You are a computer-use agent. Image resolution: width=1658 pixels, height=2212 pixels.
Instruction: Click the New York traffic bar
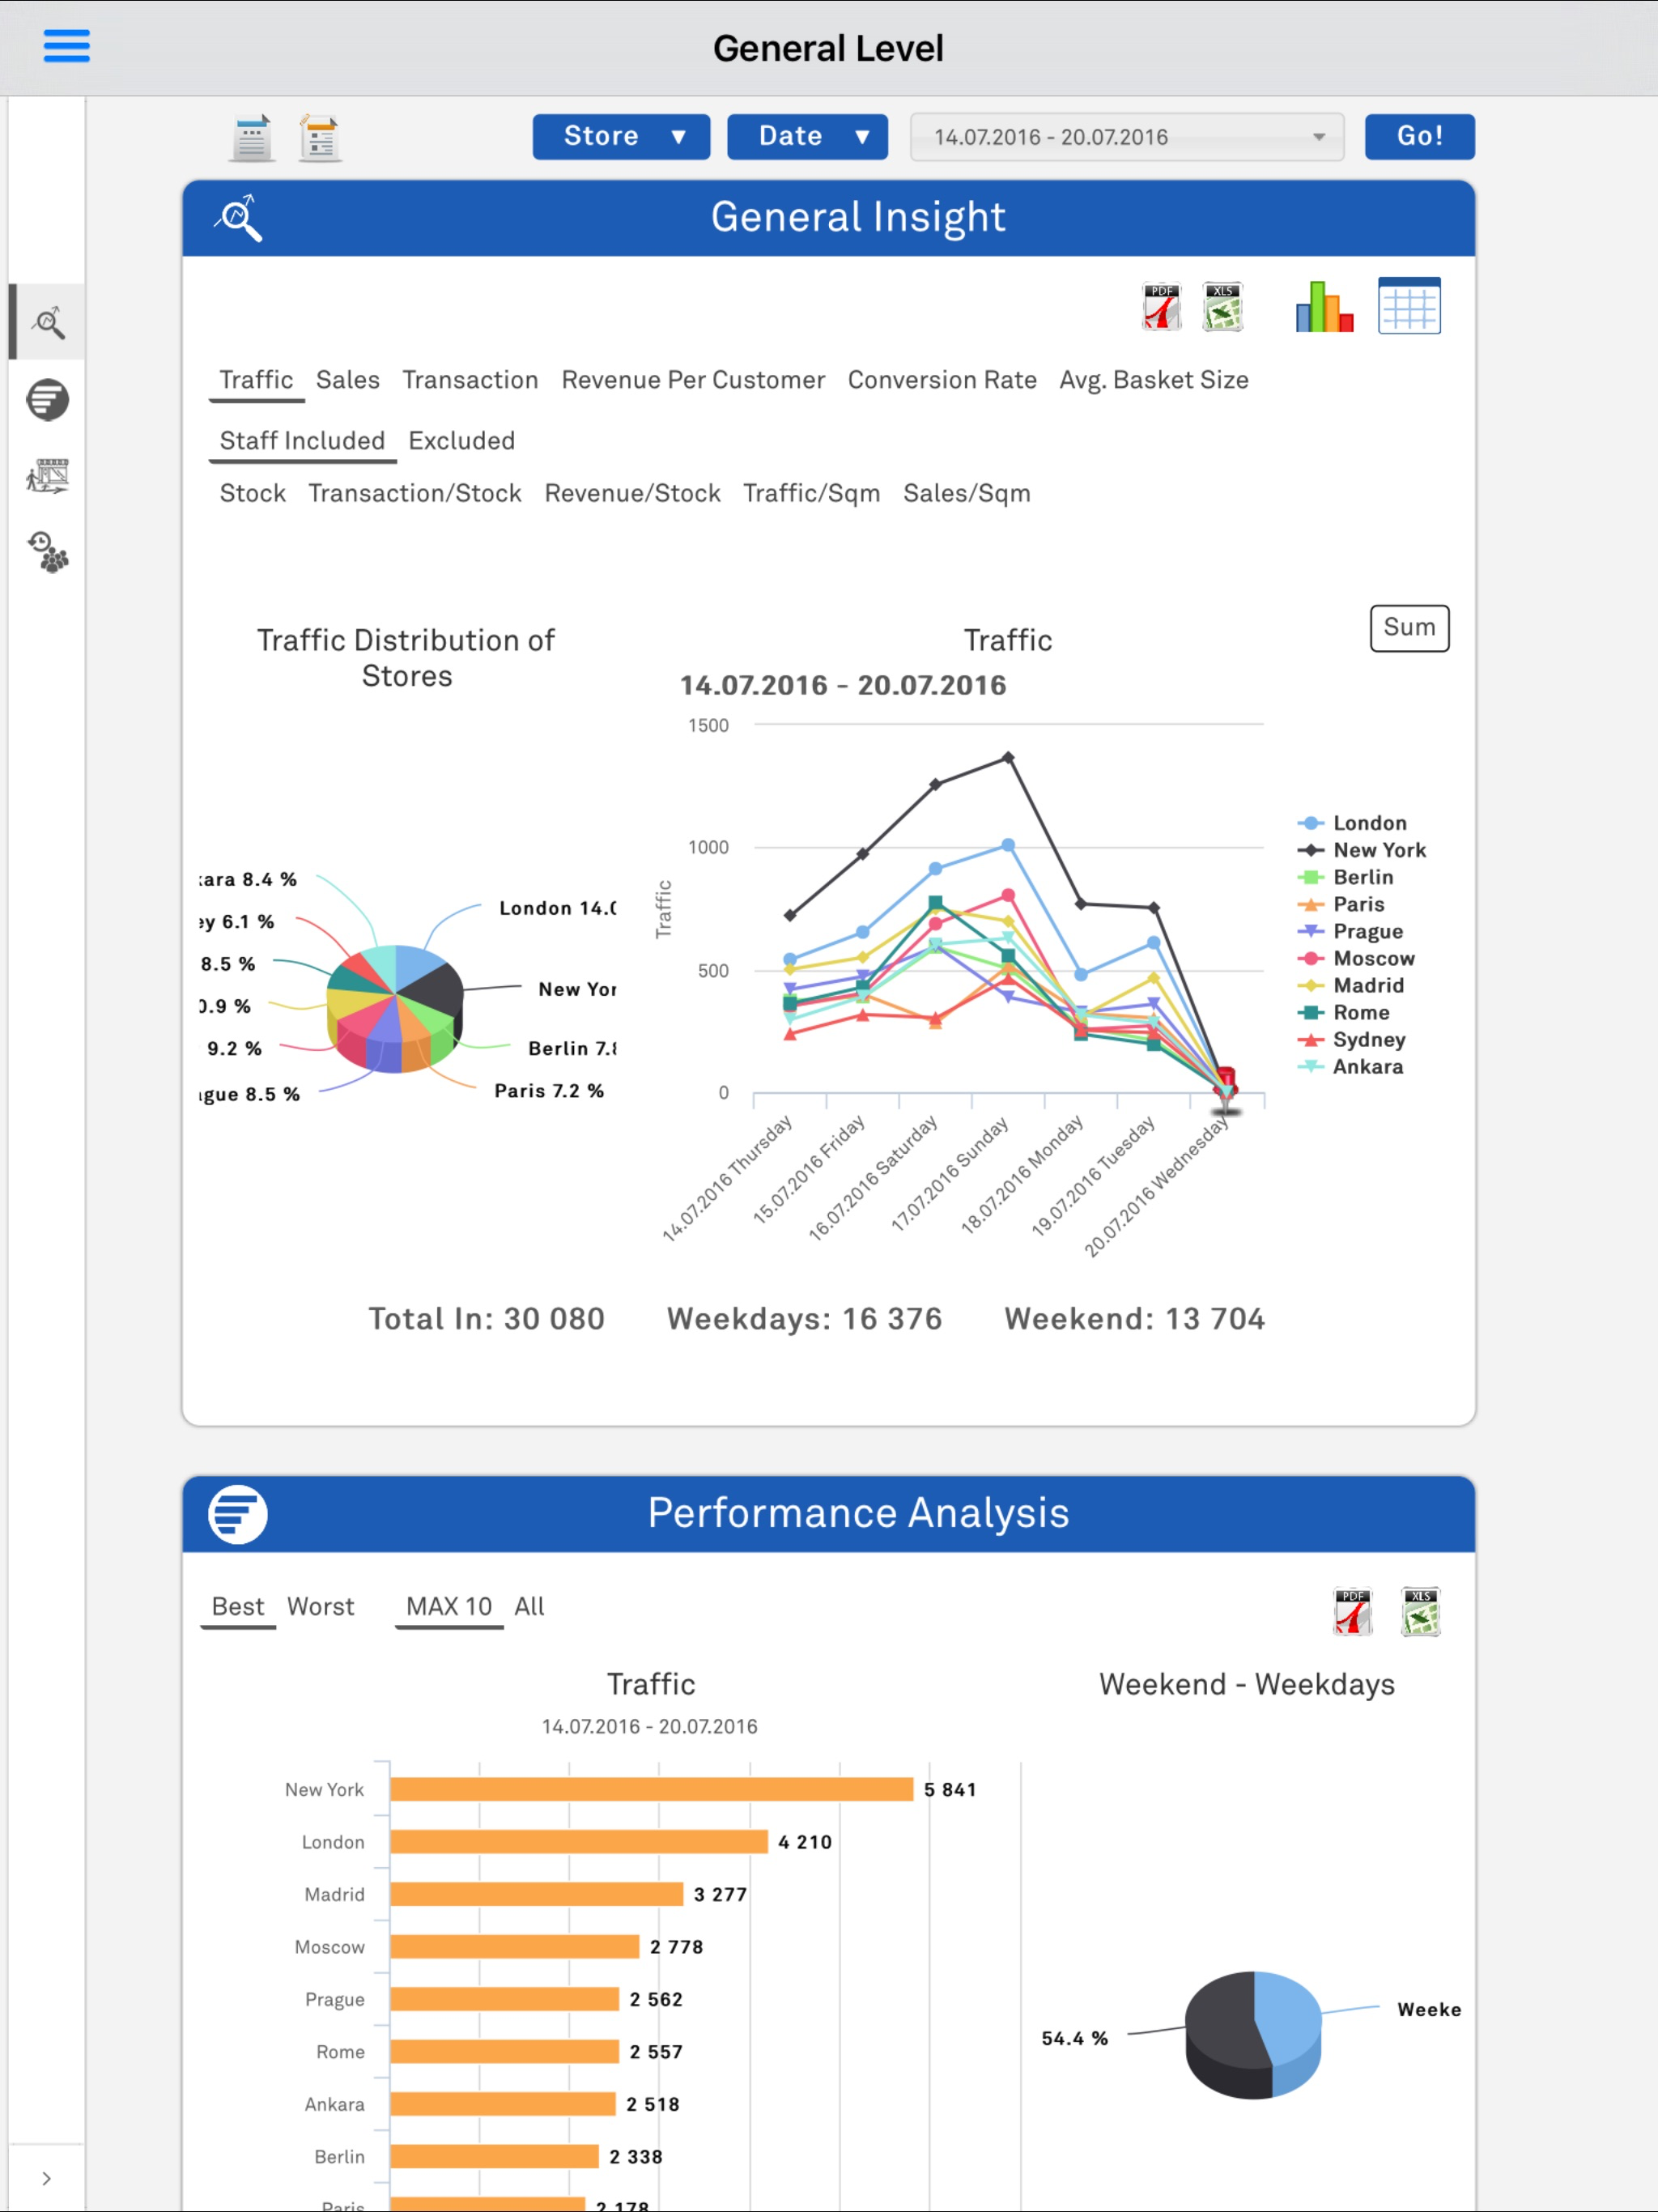click(x=651, y=1789)
